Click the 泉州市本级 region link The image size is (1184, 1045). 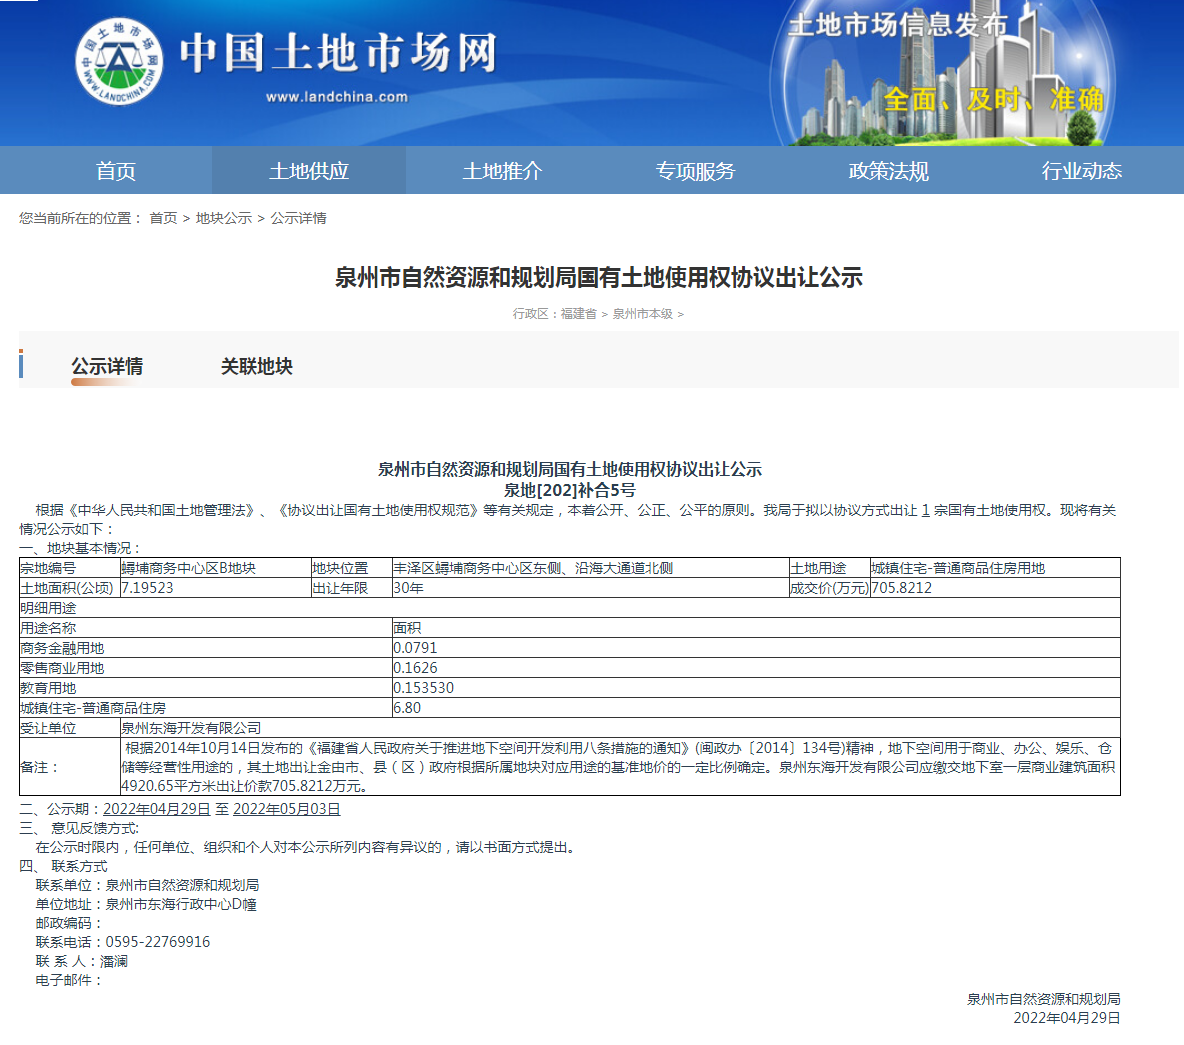(x=643, y=315)
